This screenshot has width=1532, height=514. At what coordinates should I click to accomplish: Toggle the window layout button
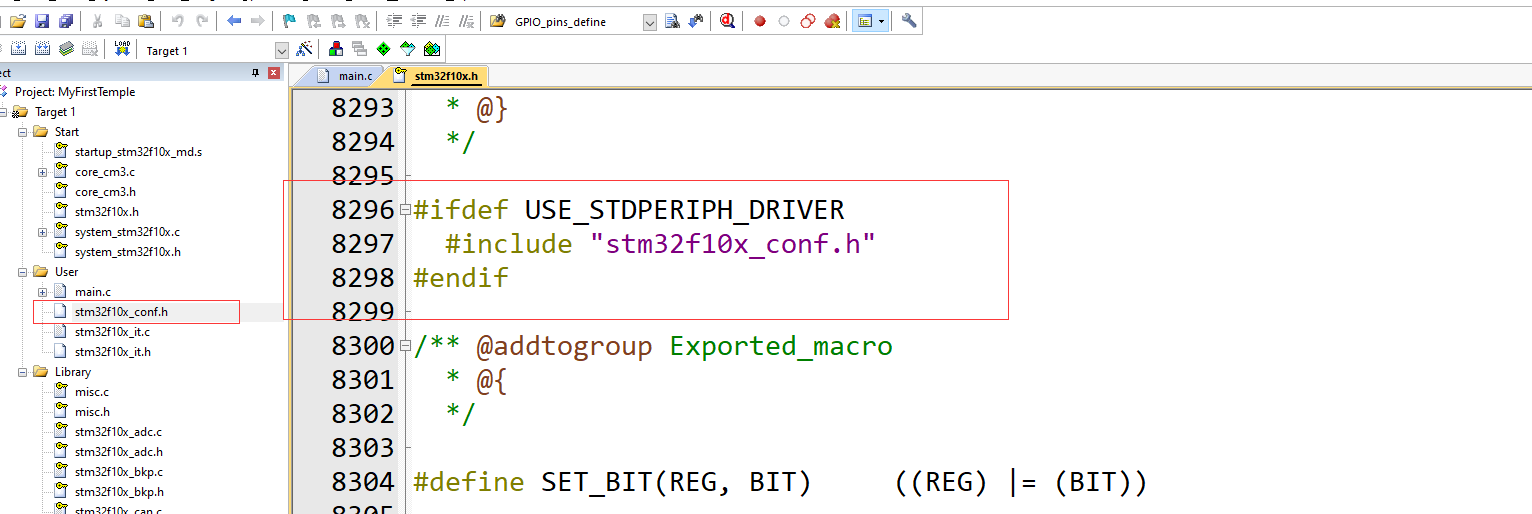coord(864,21)
